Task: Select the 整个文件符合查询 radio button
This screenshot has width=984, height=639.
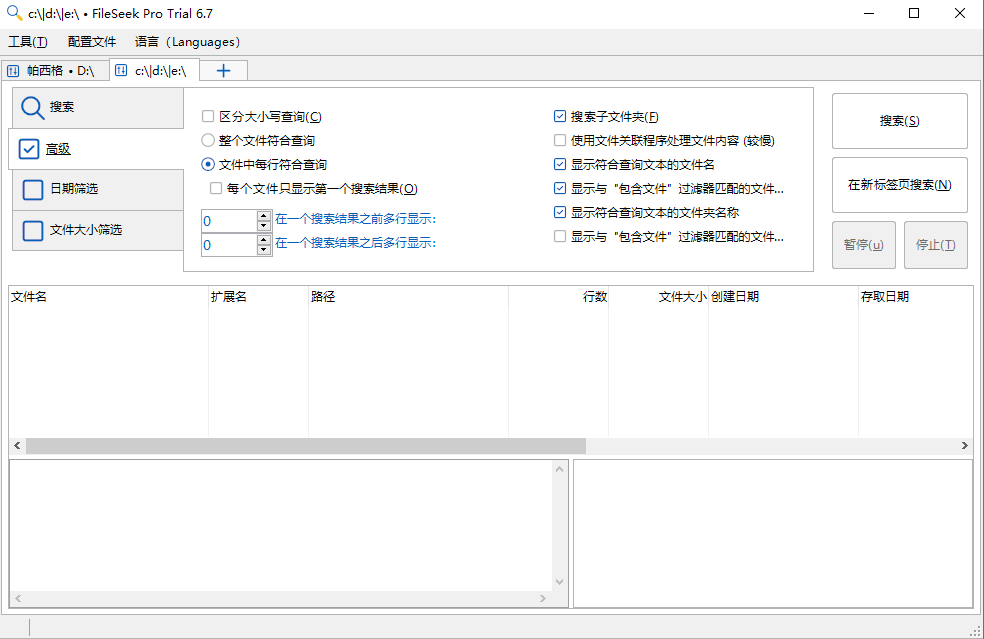Action: click(x=208, y=140)
